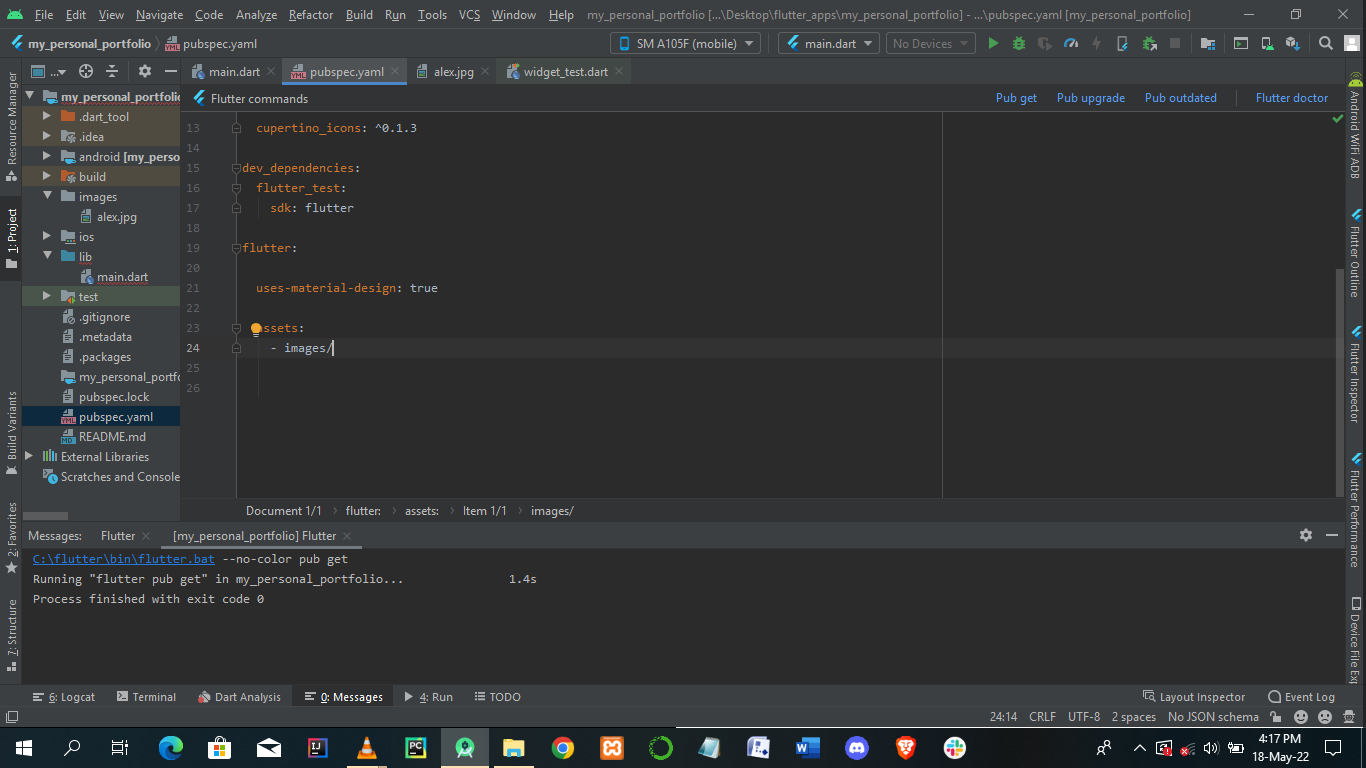This screenshot has height=768, width=1366.
Task: Click Select Opened File target icon
Action: tap(86, 71)
